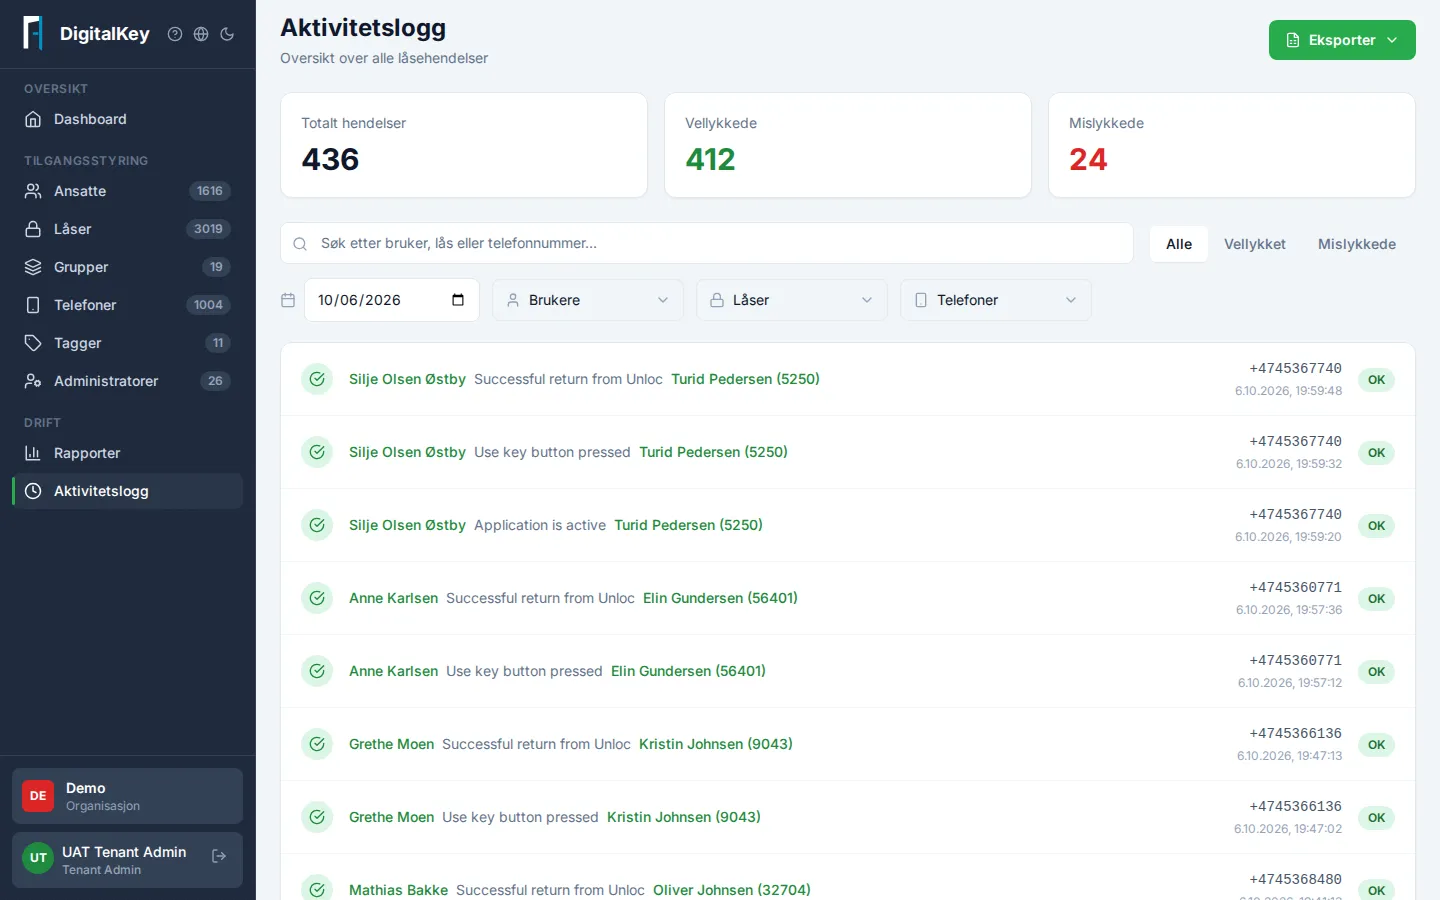Click the success check icon for Silje 19:59:48

[x=317, y=379]
